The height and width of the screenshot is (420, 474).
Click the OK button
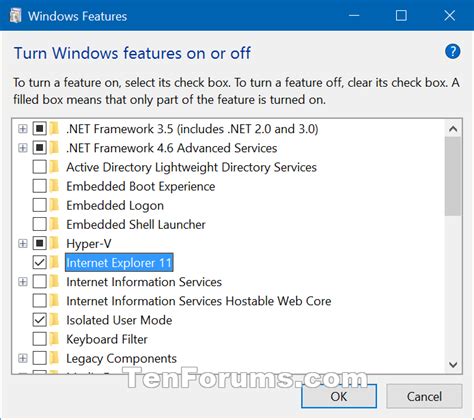[339, 396]
